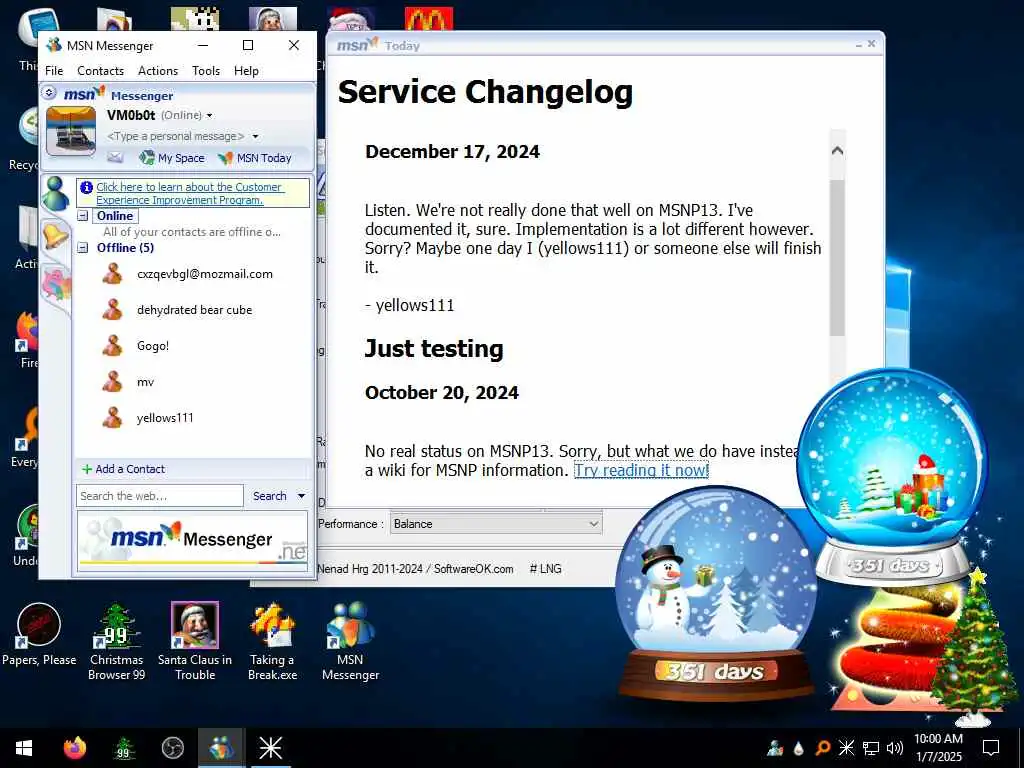Open the Actions menu

(158, 71)
